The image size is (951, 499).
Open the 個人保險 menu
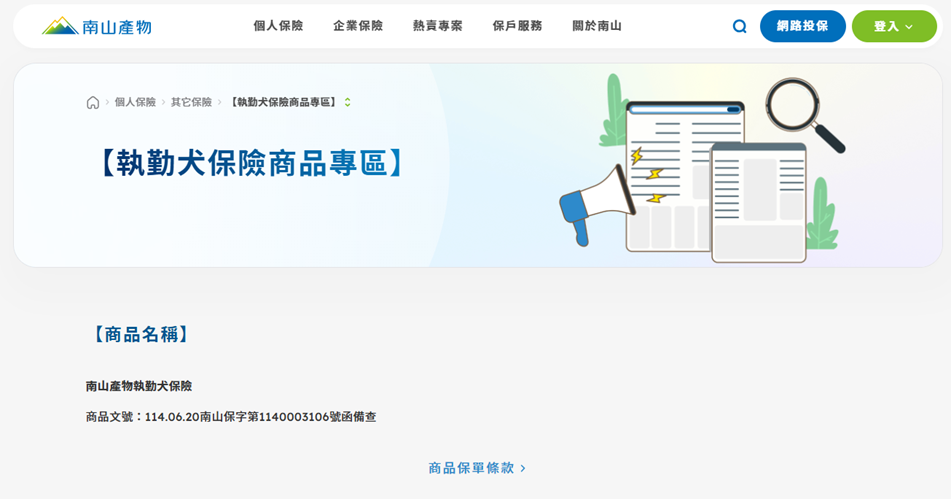pyautogui.click(x=278, y=26)
